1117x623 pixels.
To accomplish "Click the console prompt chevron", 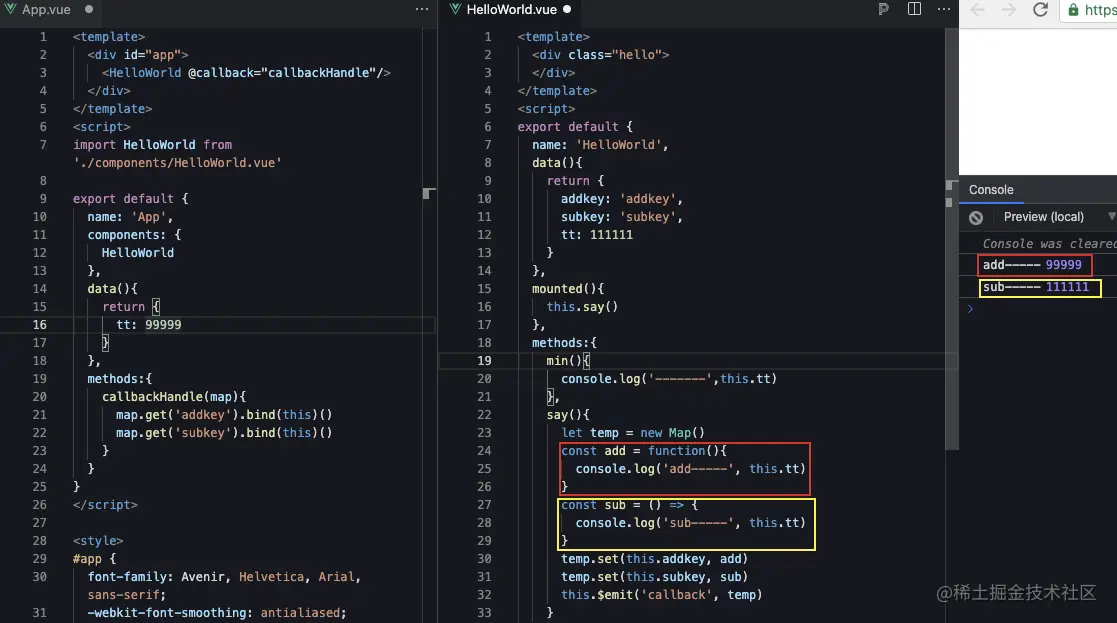I will [x=970, y=309].
